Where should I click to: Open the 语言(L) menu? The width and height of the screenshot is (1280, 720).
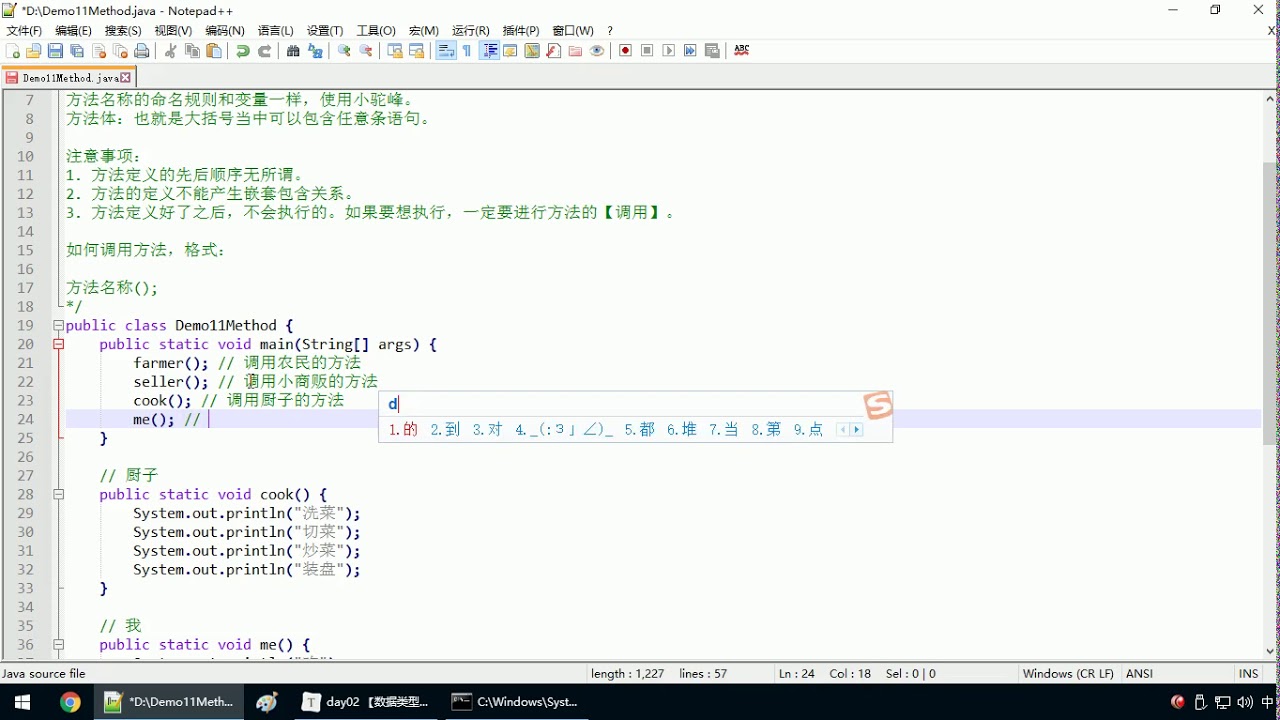point(275,31)
